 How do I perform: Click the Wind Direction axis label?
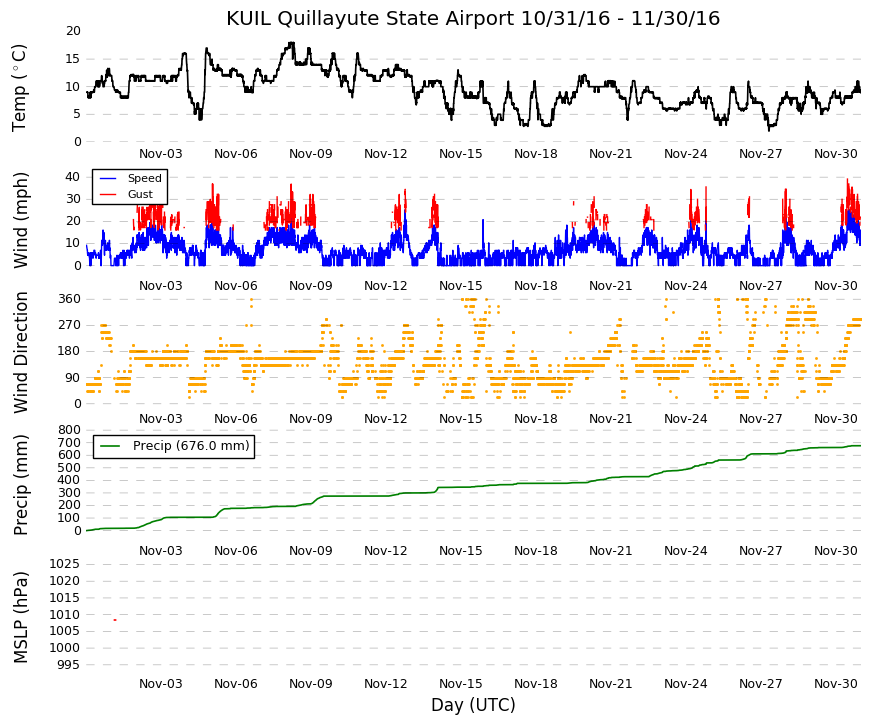pos(19,353)
